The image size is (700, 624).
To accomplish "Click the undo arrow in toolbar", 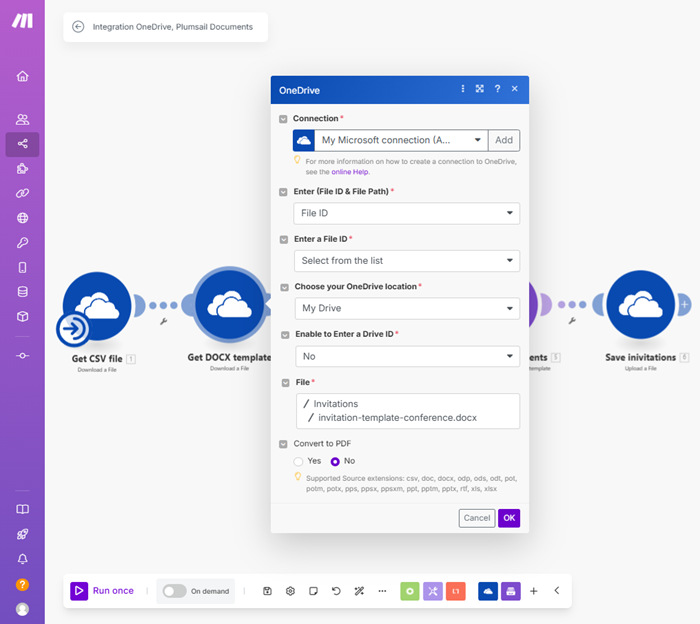I will (336, 591).
